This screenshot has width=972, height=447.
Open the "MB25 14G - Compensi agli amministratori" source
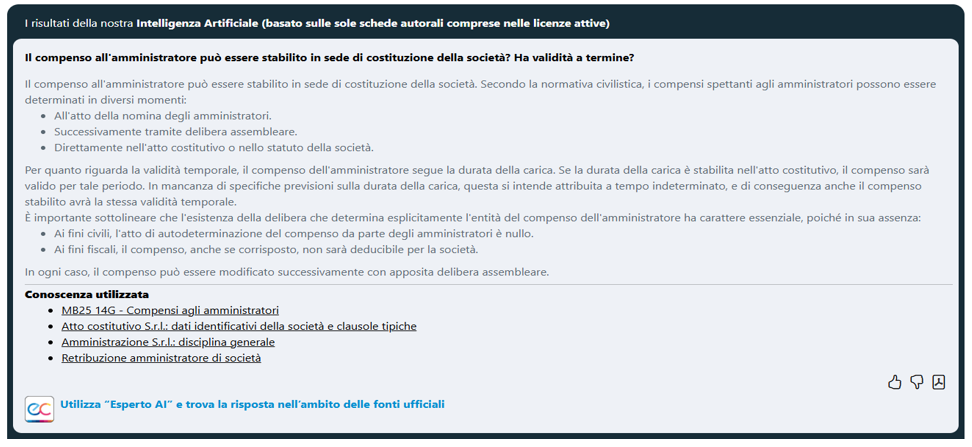170,310
